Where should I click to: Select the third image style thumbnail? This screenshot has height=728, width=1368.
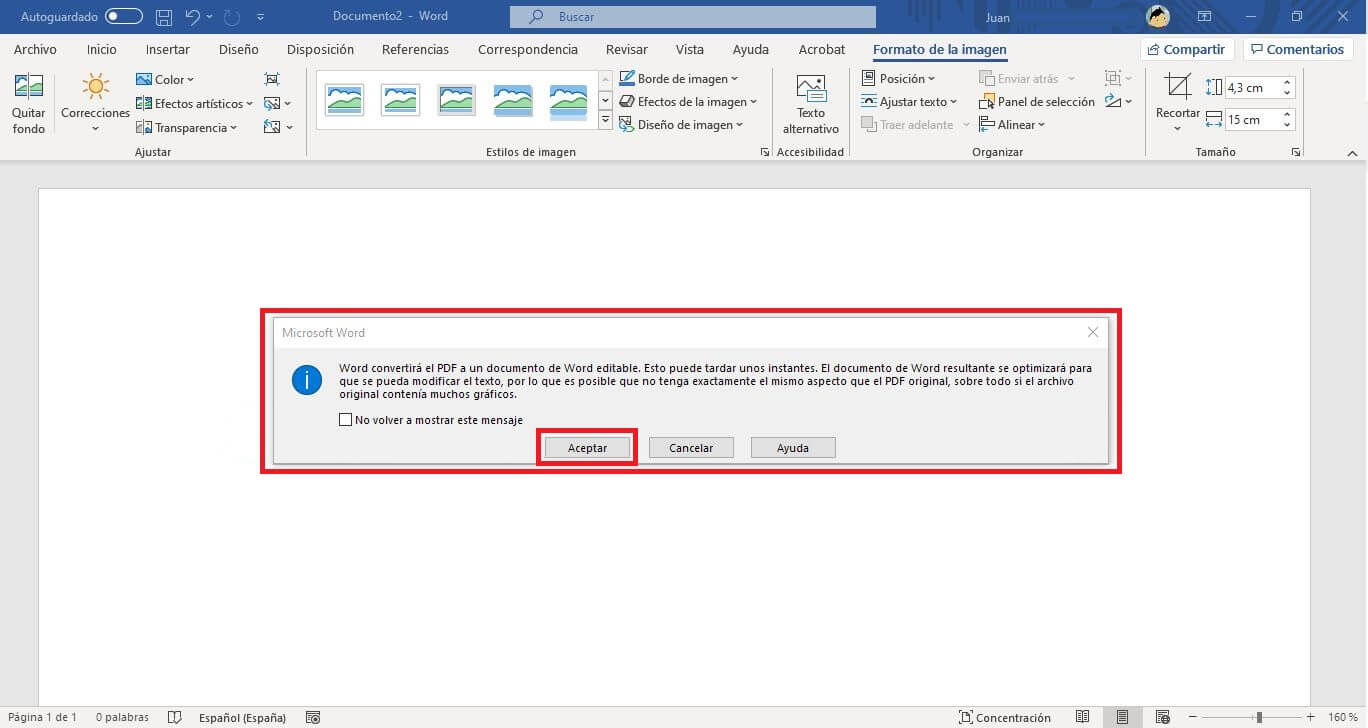(x=457, y=99)
